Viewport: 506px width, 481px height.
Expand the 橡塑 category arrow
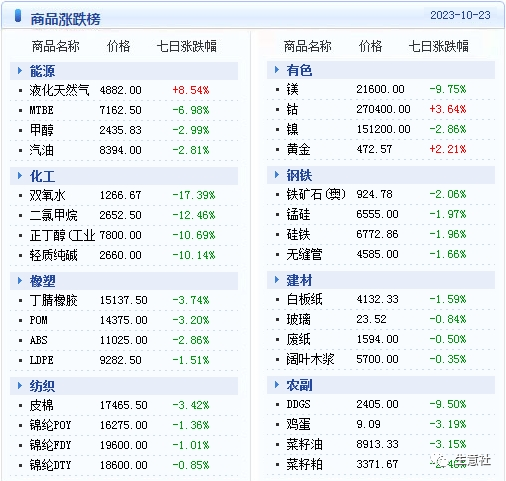[20, 281]
